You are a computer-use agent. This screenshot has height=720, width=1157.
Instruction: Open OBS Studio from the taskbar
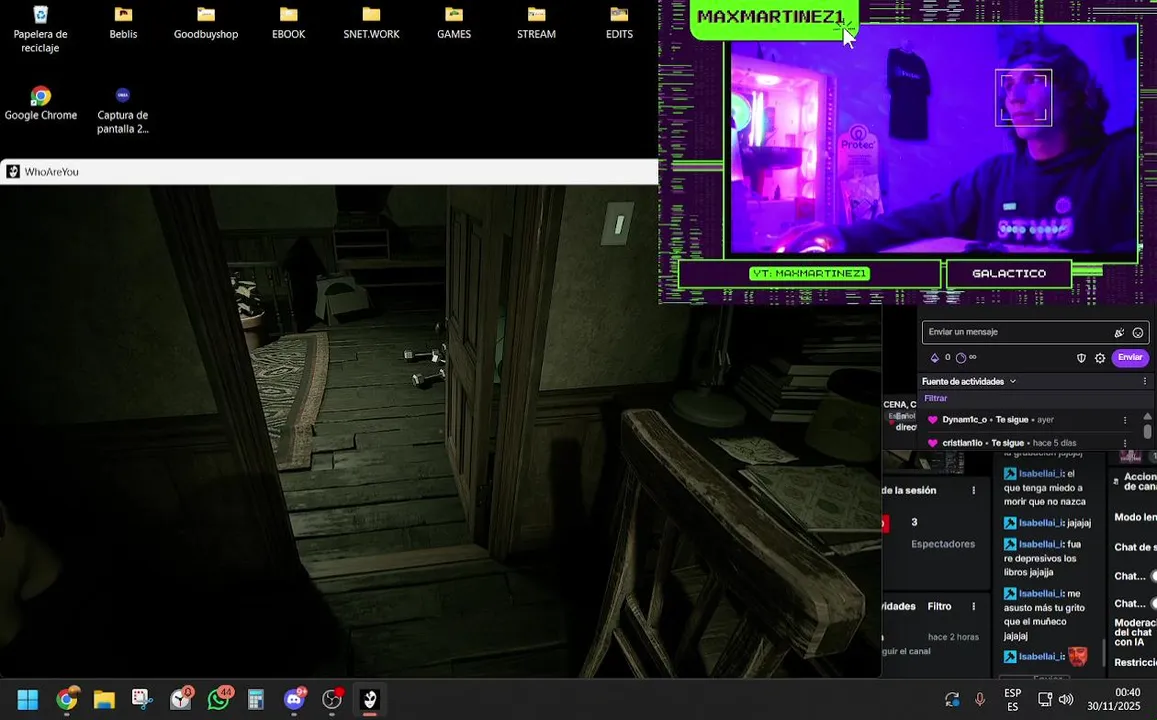[333, 699]
